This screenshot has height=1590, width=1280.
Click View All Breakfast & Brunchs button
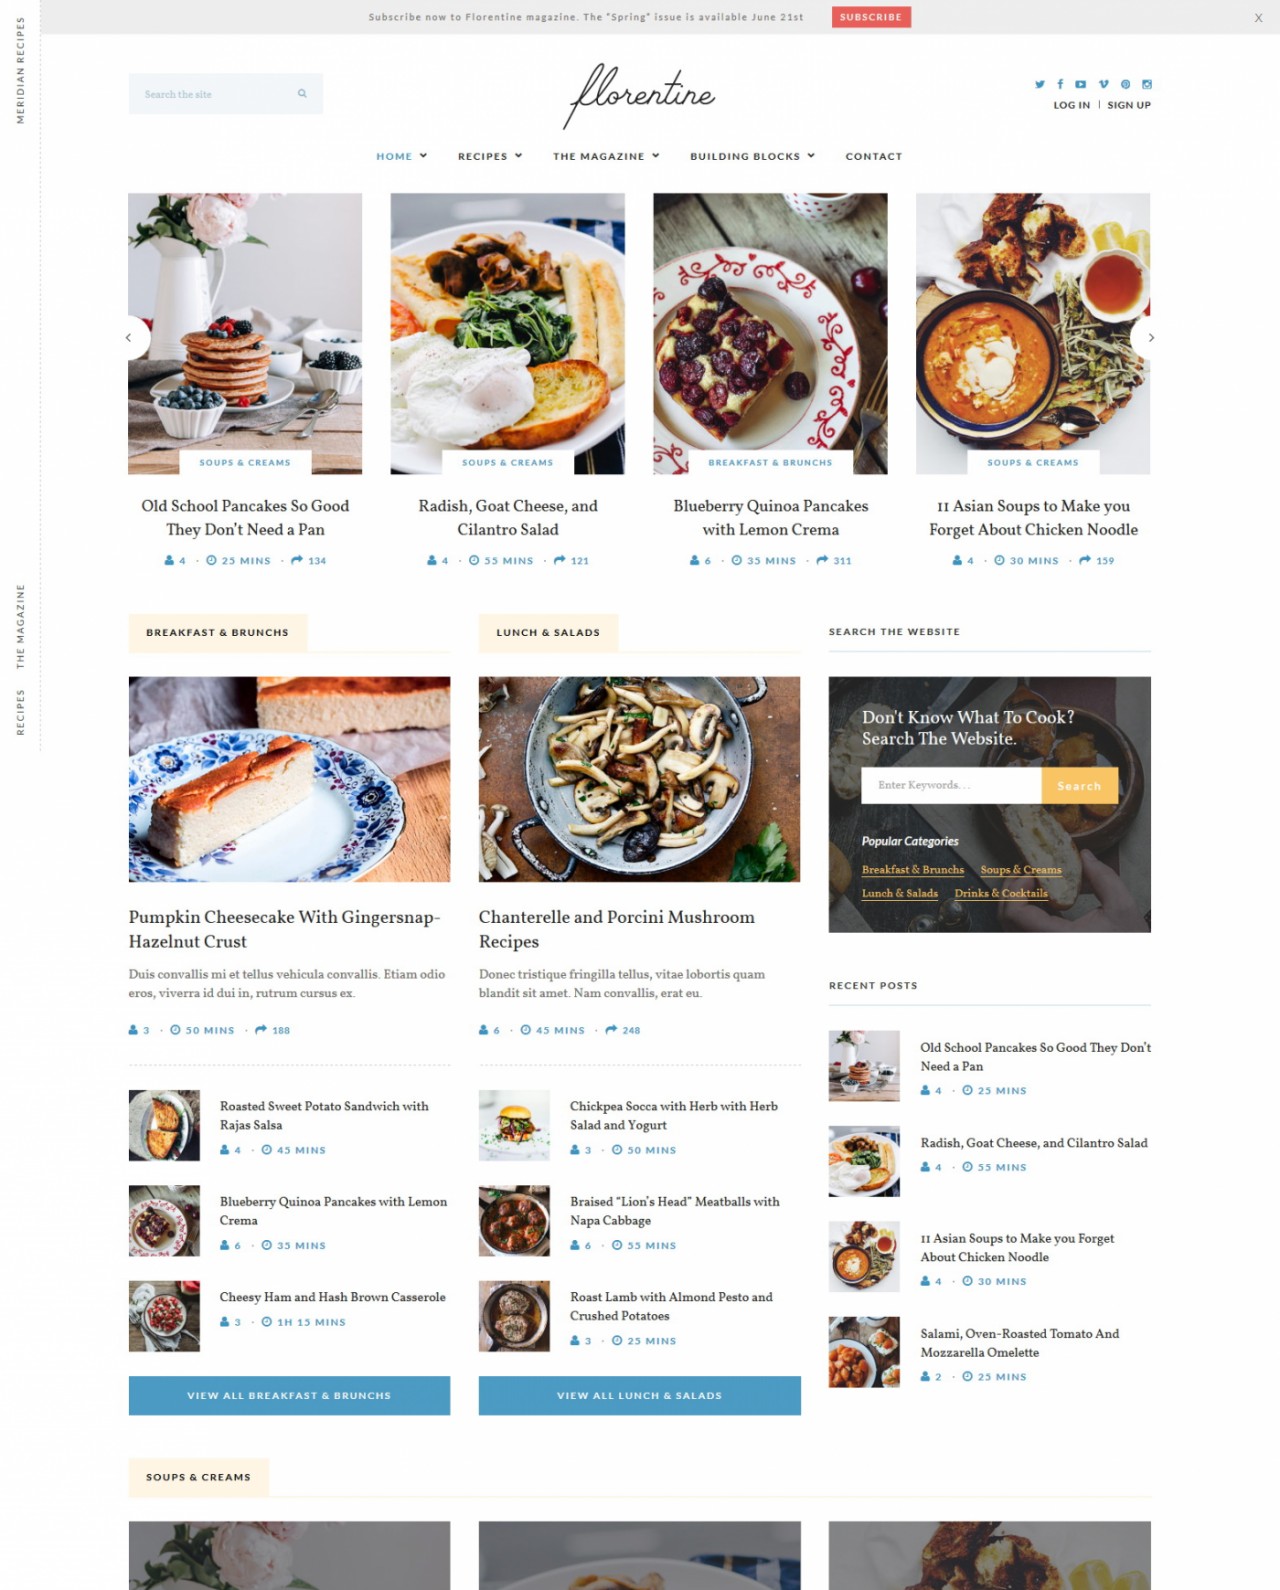[289, 1395]
